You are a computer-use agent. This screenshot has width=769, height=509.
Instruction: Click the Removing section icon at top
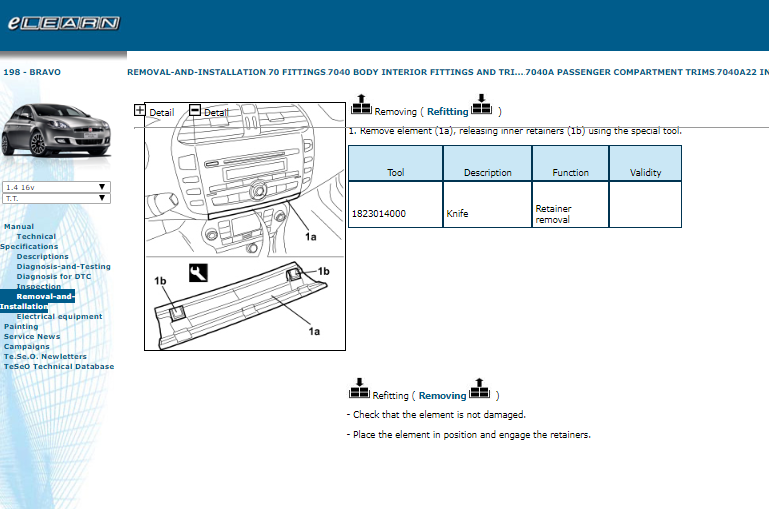point(361,104)
